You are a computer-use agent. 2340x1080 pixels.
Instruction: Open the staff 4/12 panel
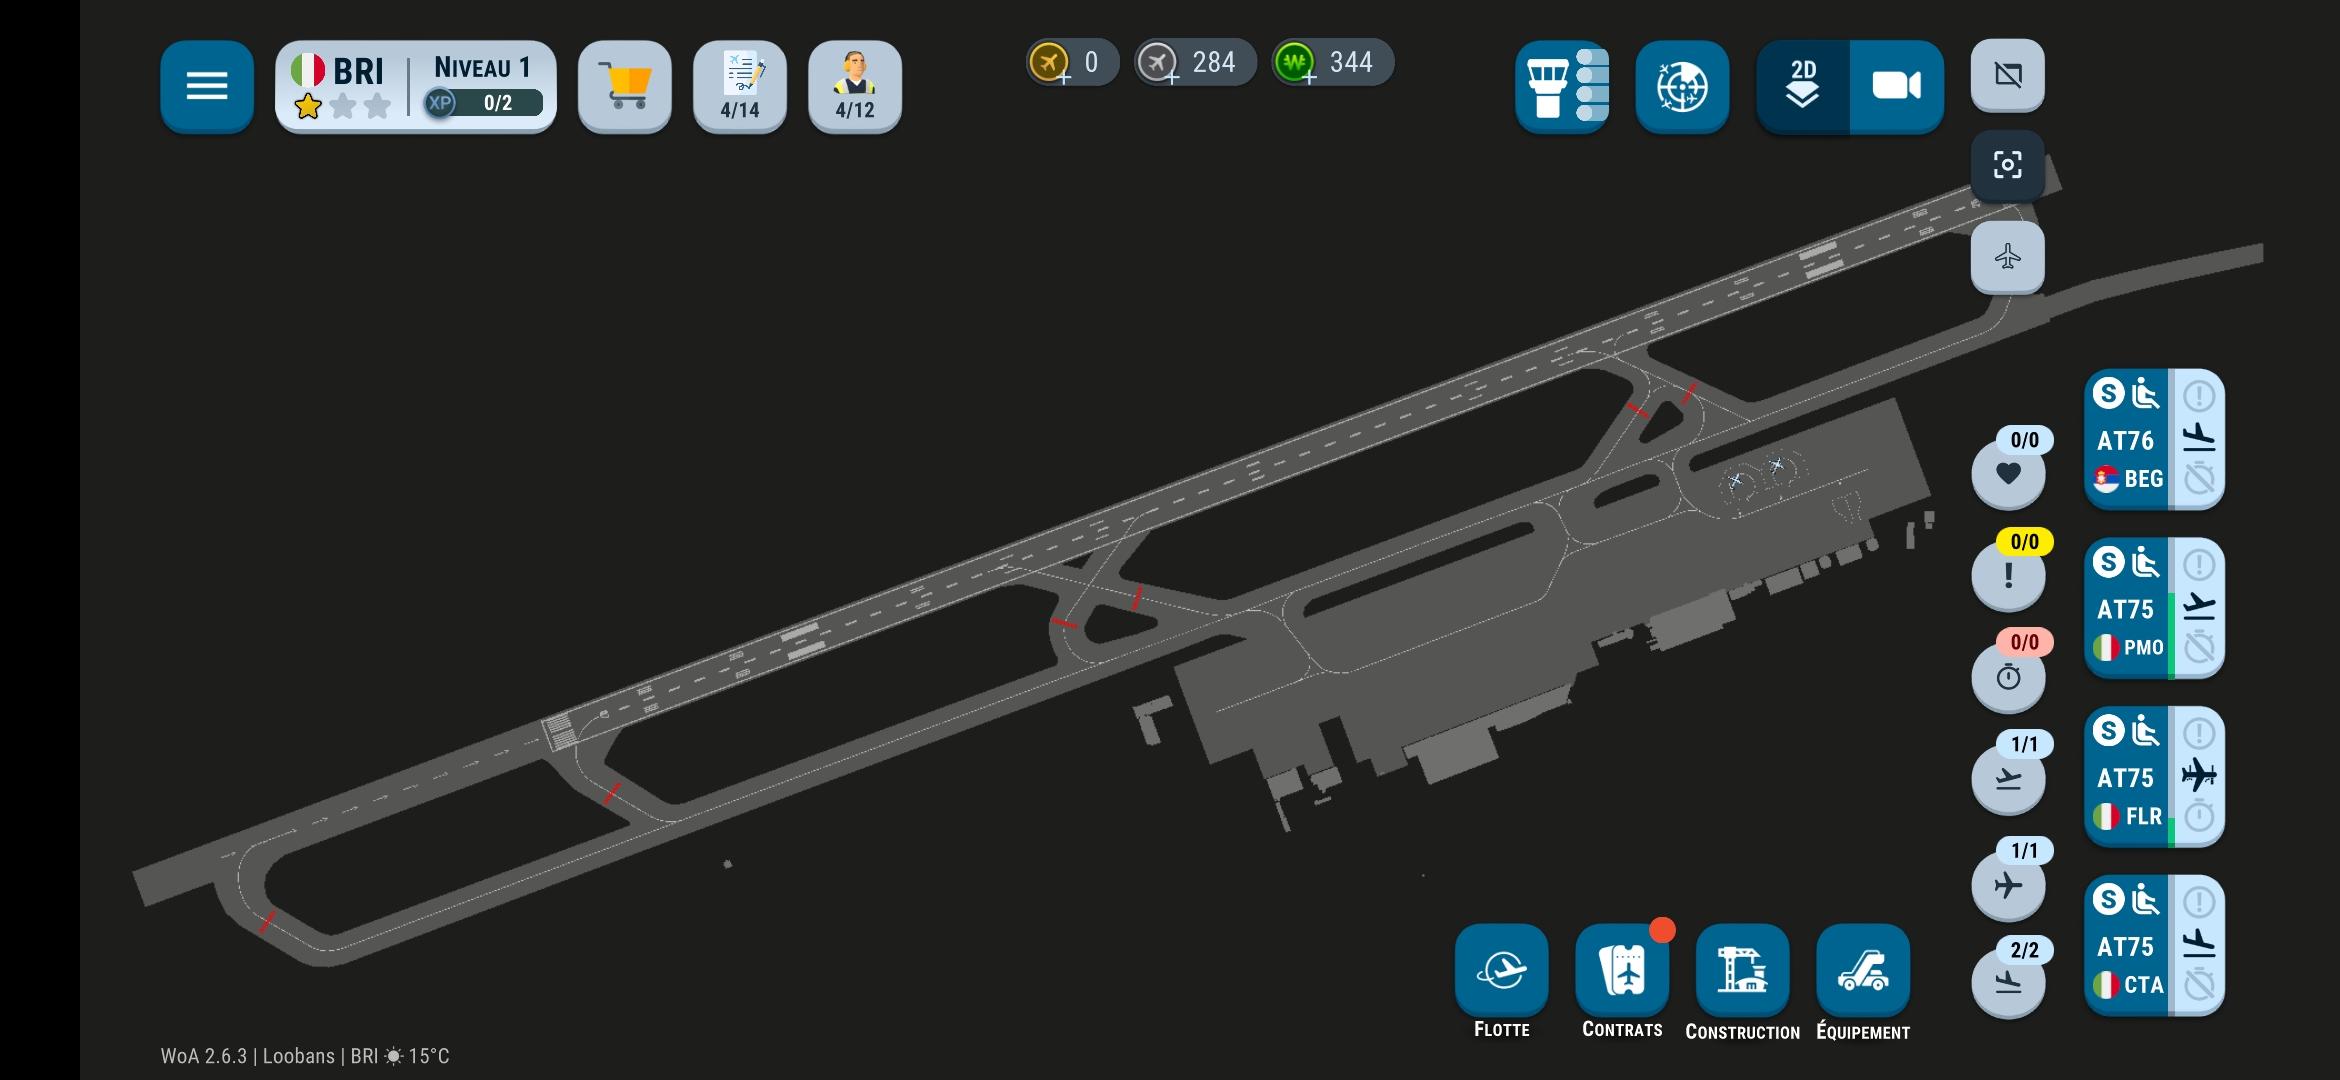pos(854,86)
